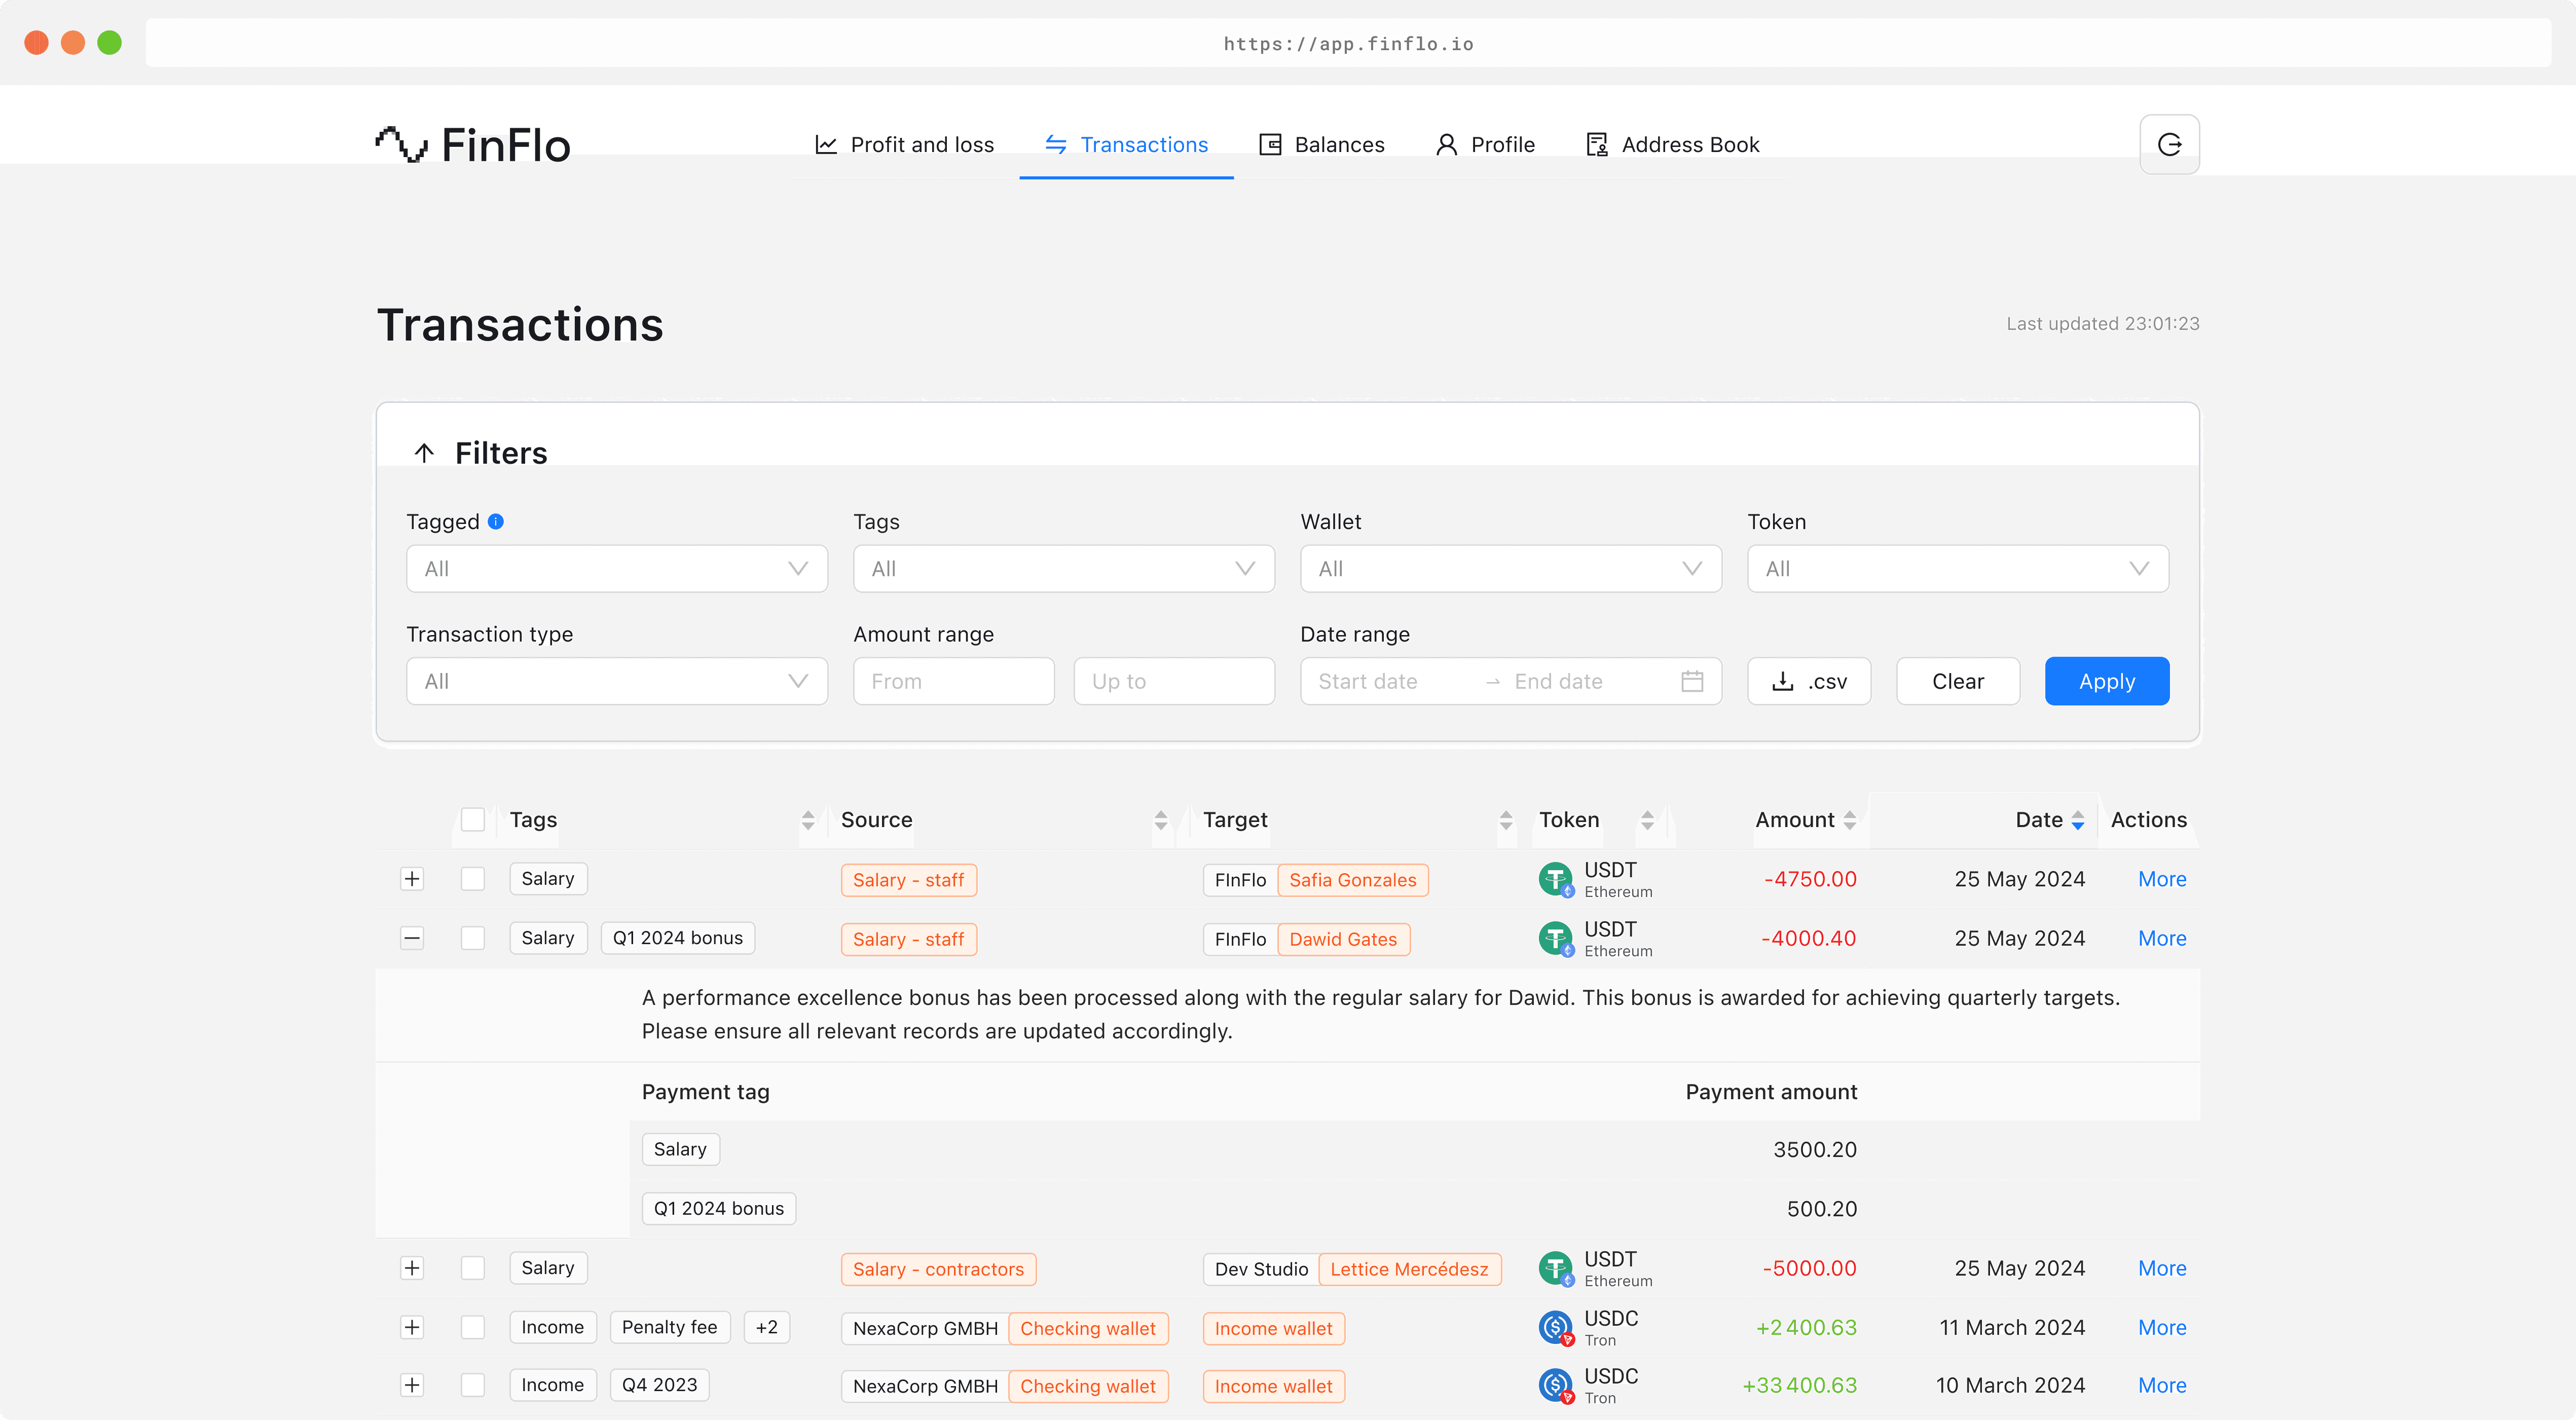The height and width of the screenshot is (1420, 2576).
Task: Click the Dev Studio target label
Action: (1261, 1269)
